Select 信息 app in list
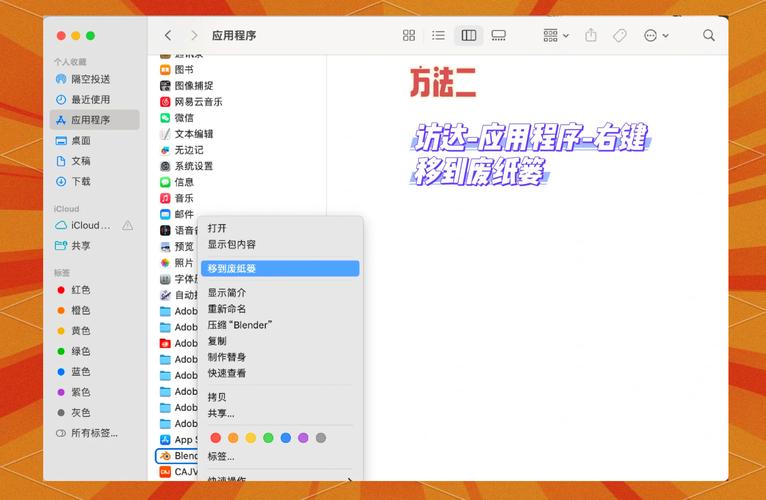The height and width of the screenshot is (500, 766). 177,182
